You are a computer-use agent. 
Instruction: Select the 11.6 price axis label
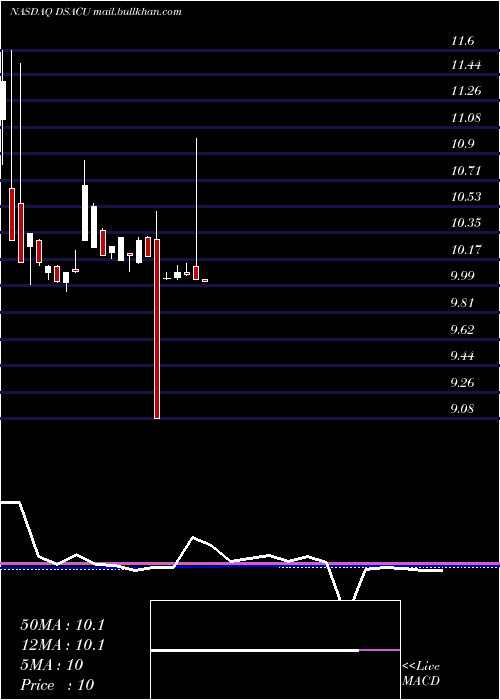(x=462, y=42)
